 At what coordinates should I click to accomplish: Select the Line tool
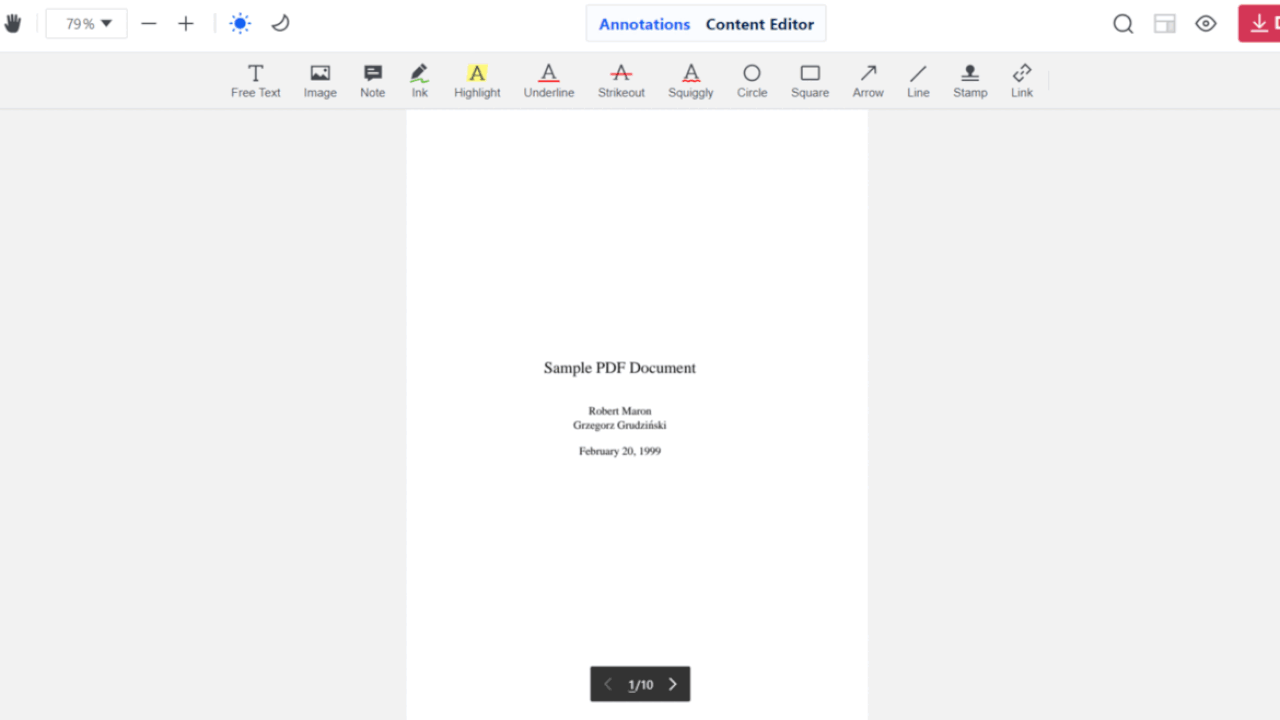[x=918, y=81]
